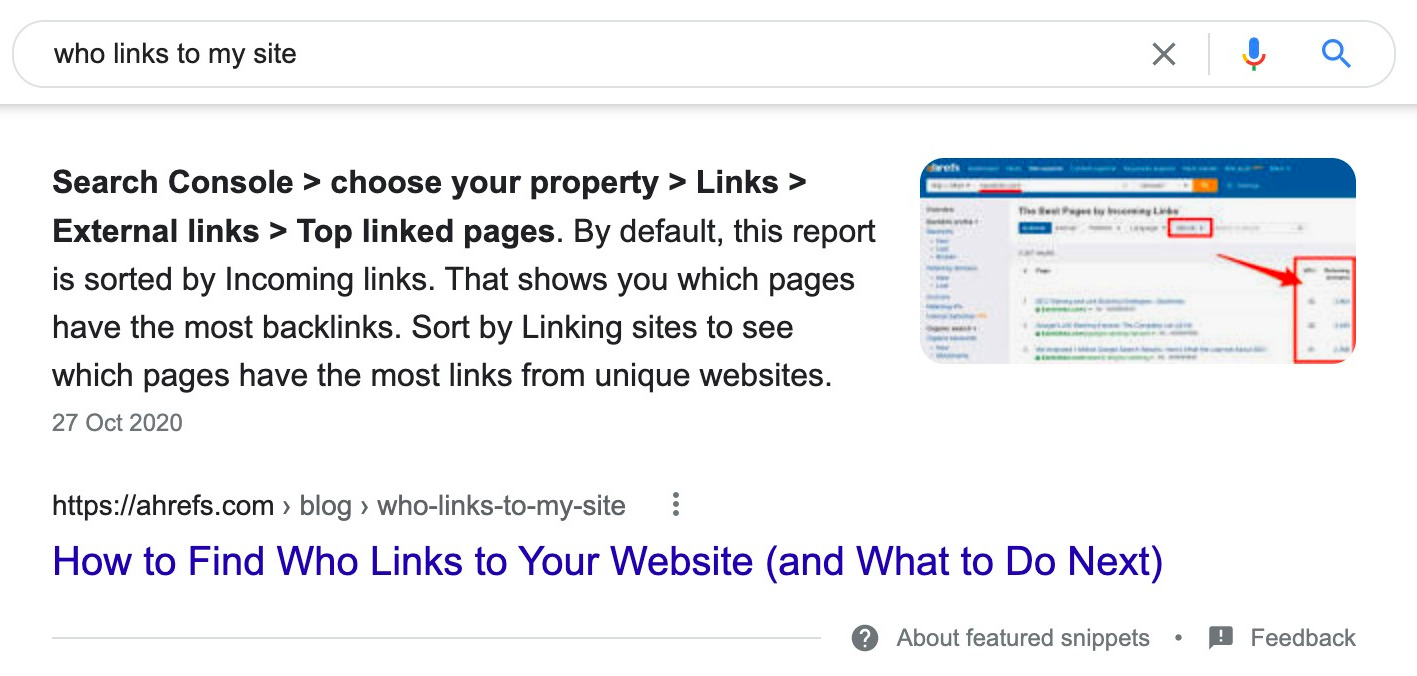1417x676 pixels.
Task: Follow the article title link about finding website links
Action: (x=607, y=561)
